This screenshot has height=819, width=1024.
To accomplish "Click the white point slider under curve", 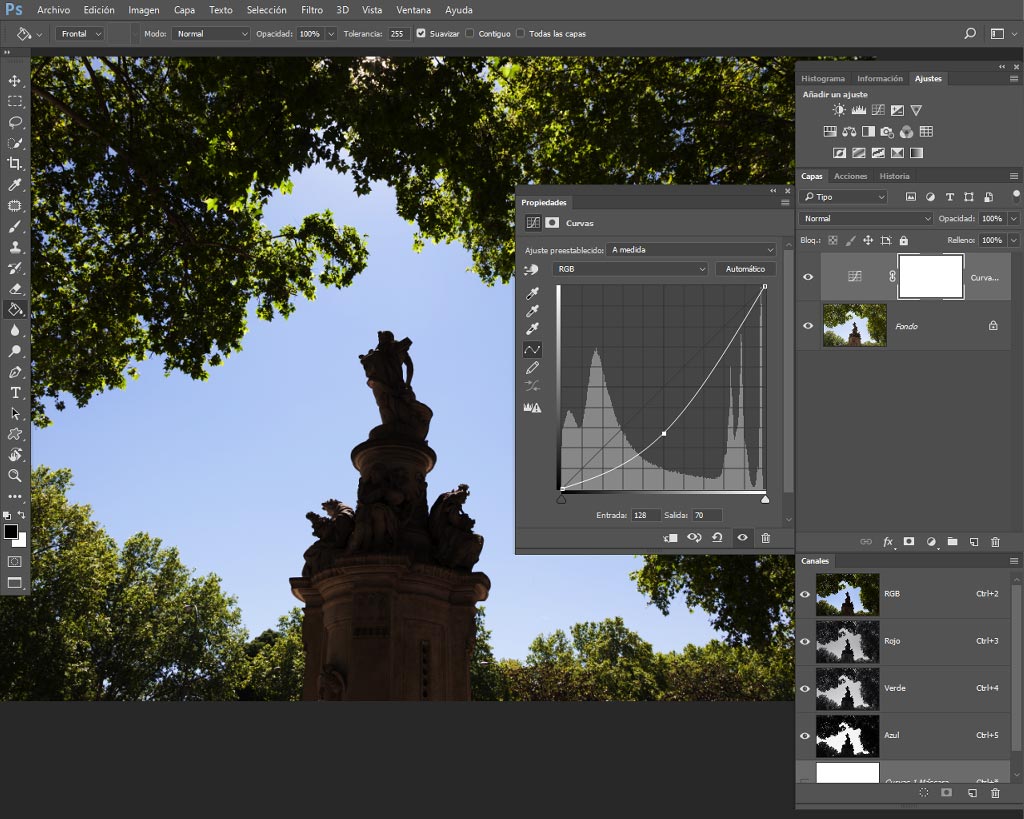I will tap(765, 500).
